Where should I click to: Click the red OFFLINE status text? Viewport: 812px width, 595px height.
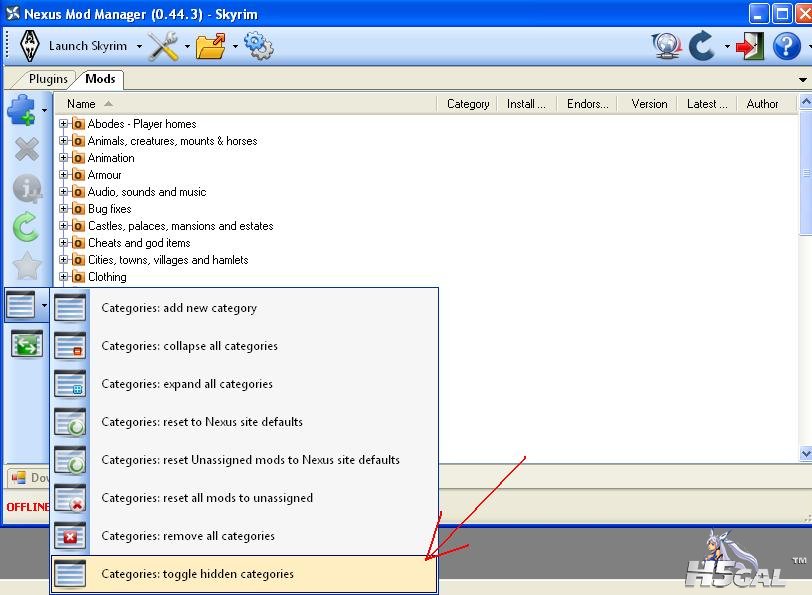pos(28,507)
